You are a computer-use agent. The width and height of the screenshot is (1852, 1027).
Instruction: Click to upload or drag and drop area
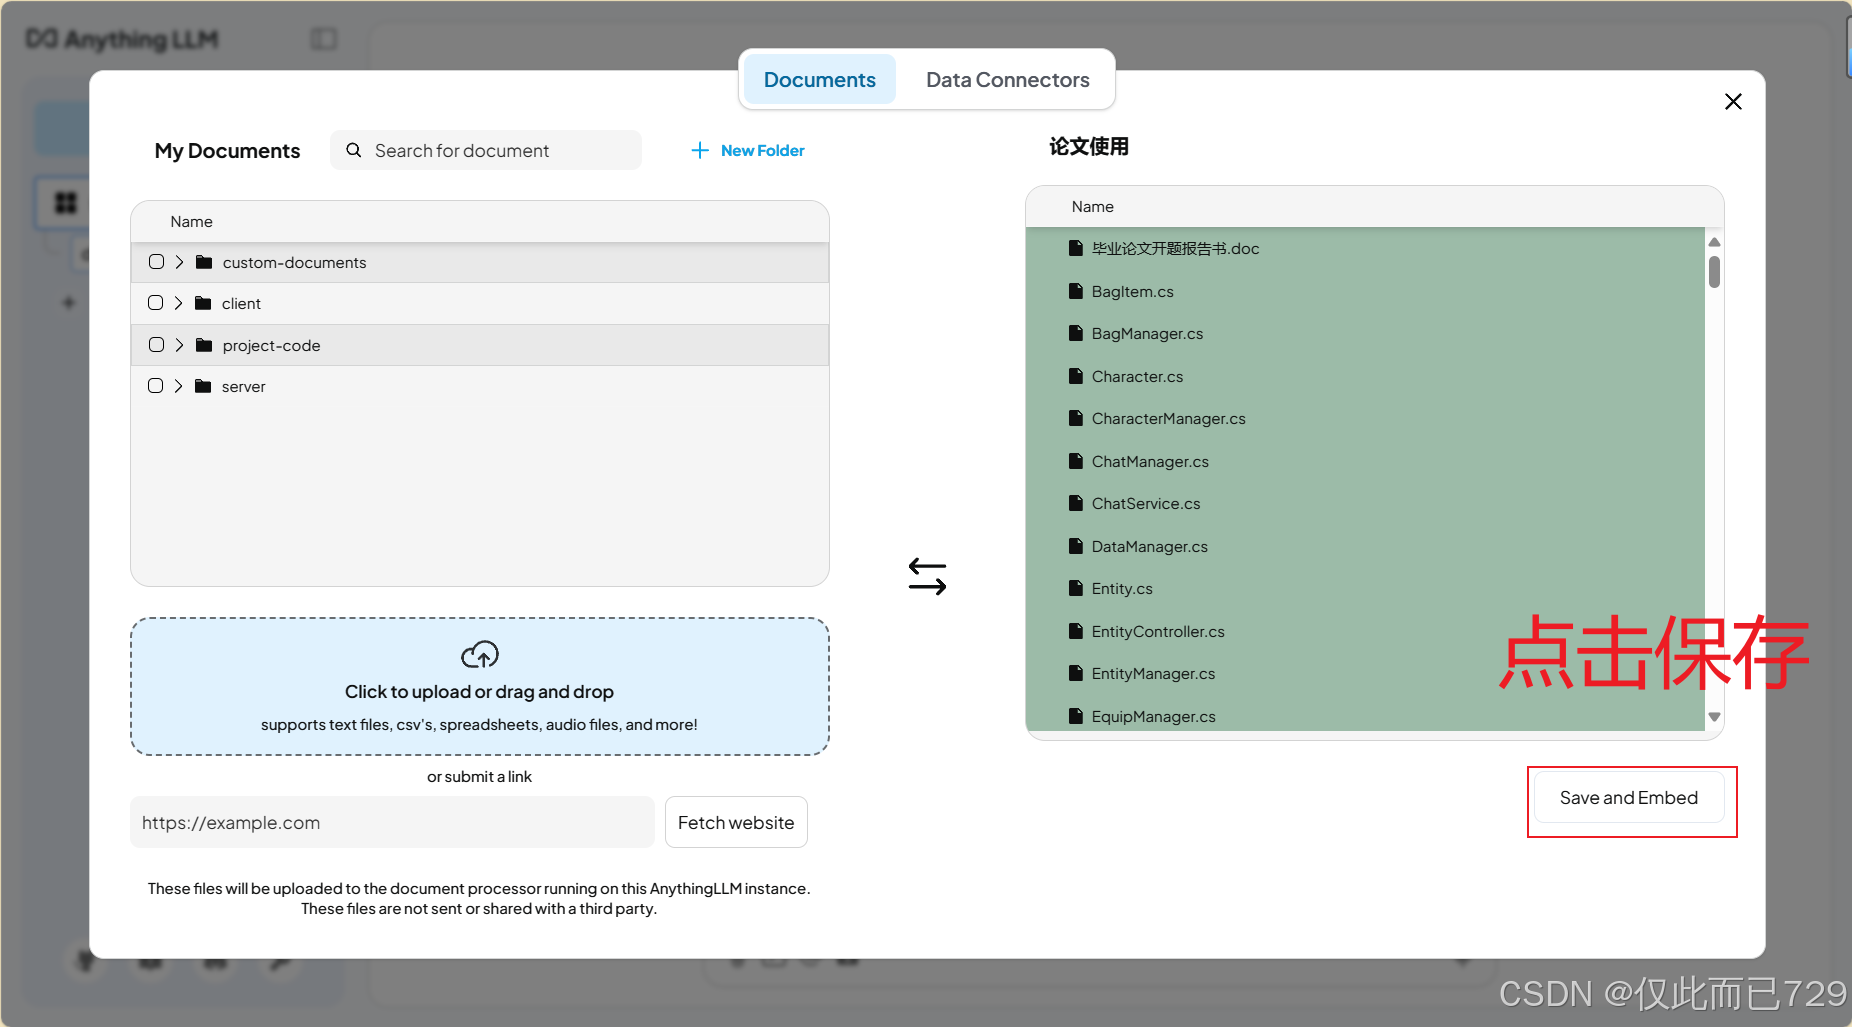[x=480, y=686]
